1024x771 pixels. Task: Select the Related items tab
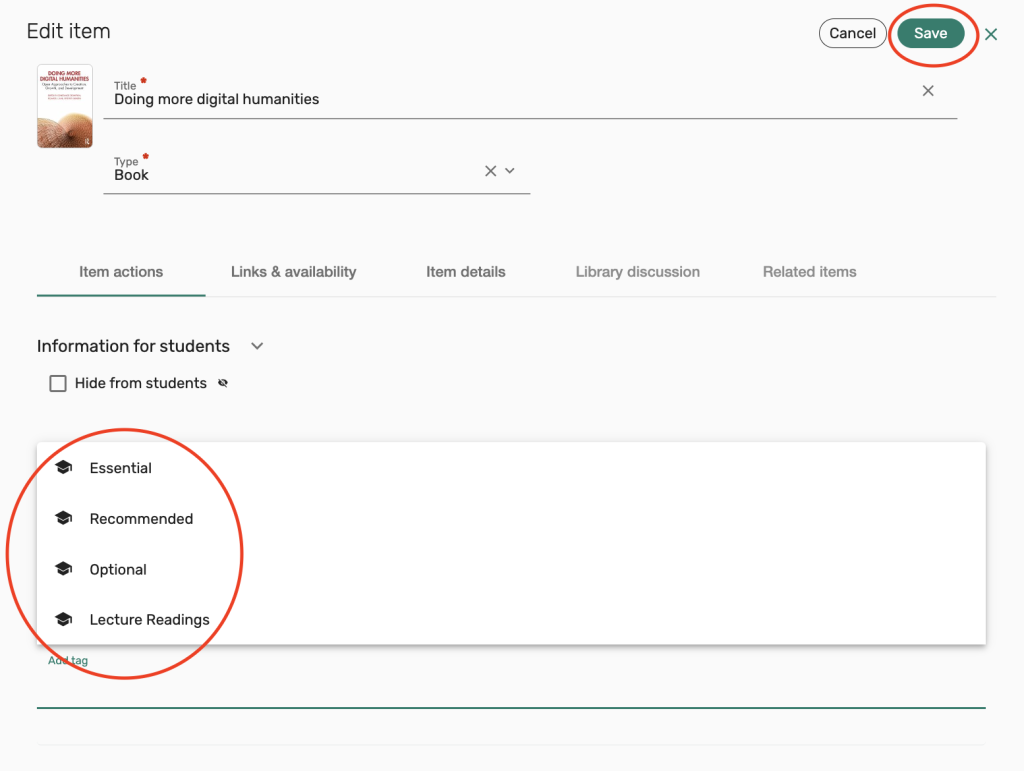tap(809, 272)
